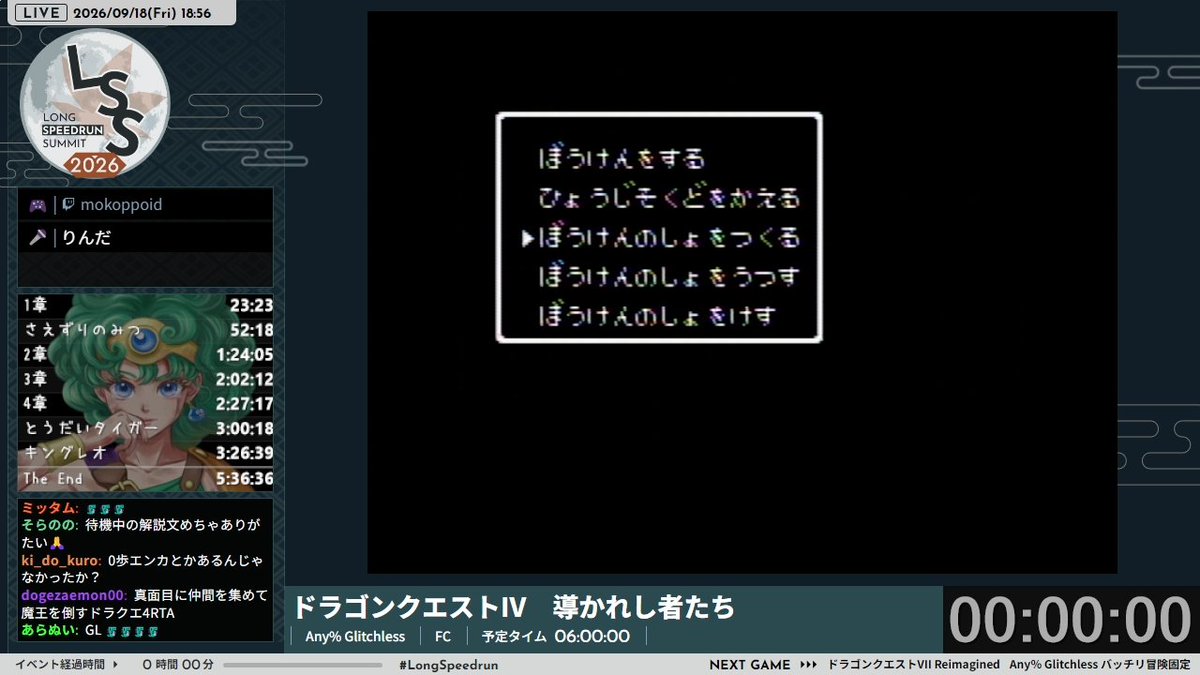Click the commentator name りんだ
The height and width of the screenshot is (675, 1200).
87,238
